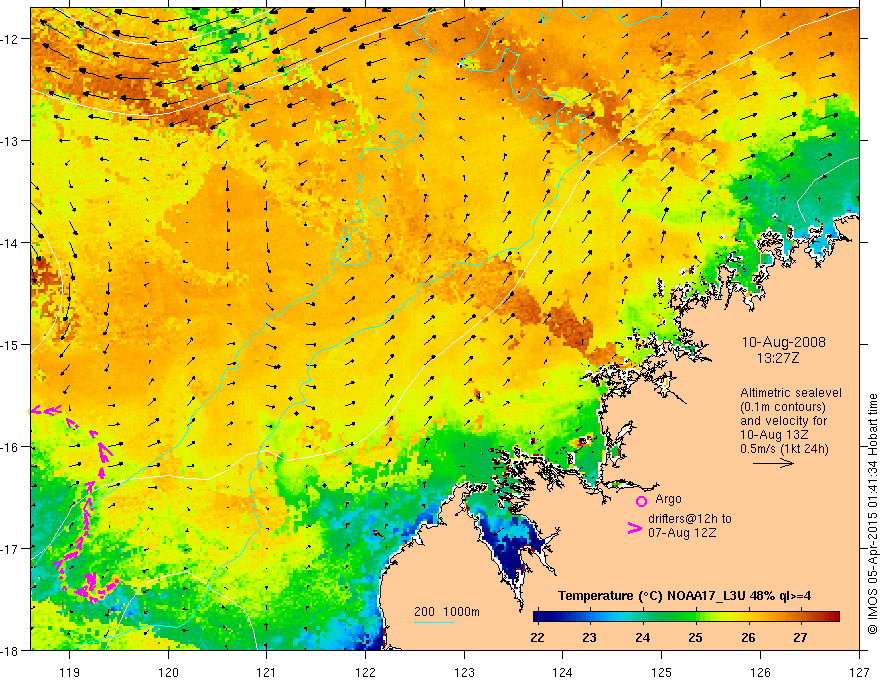Click the color bar value 25

(695, 637)
